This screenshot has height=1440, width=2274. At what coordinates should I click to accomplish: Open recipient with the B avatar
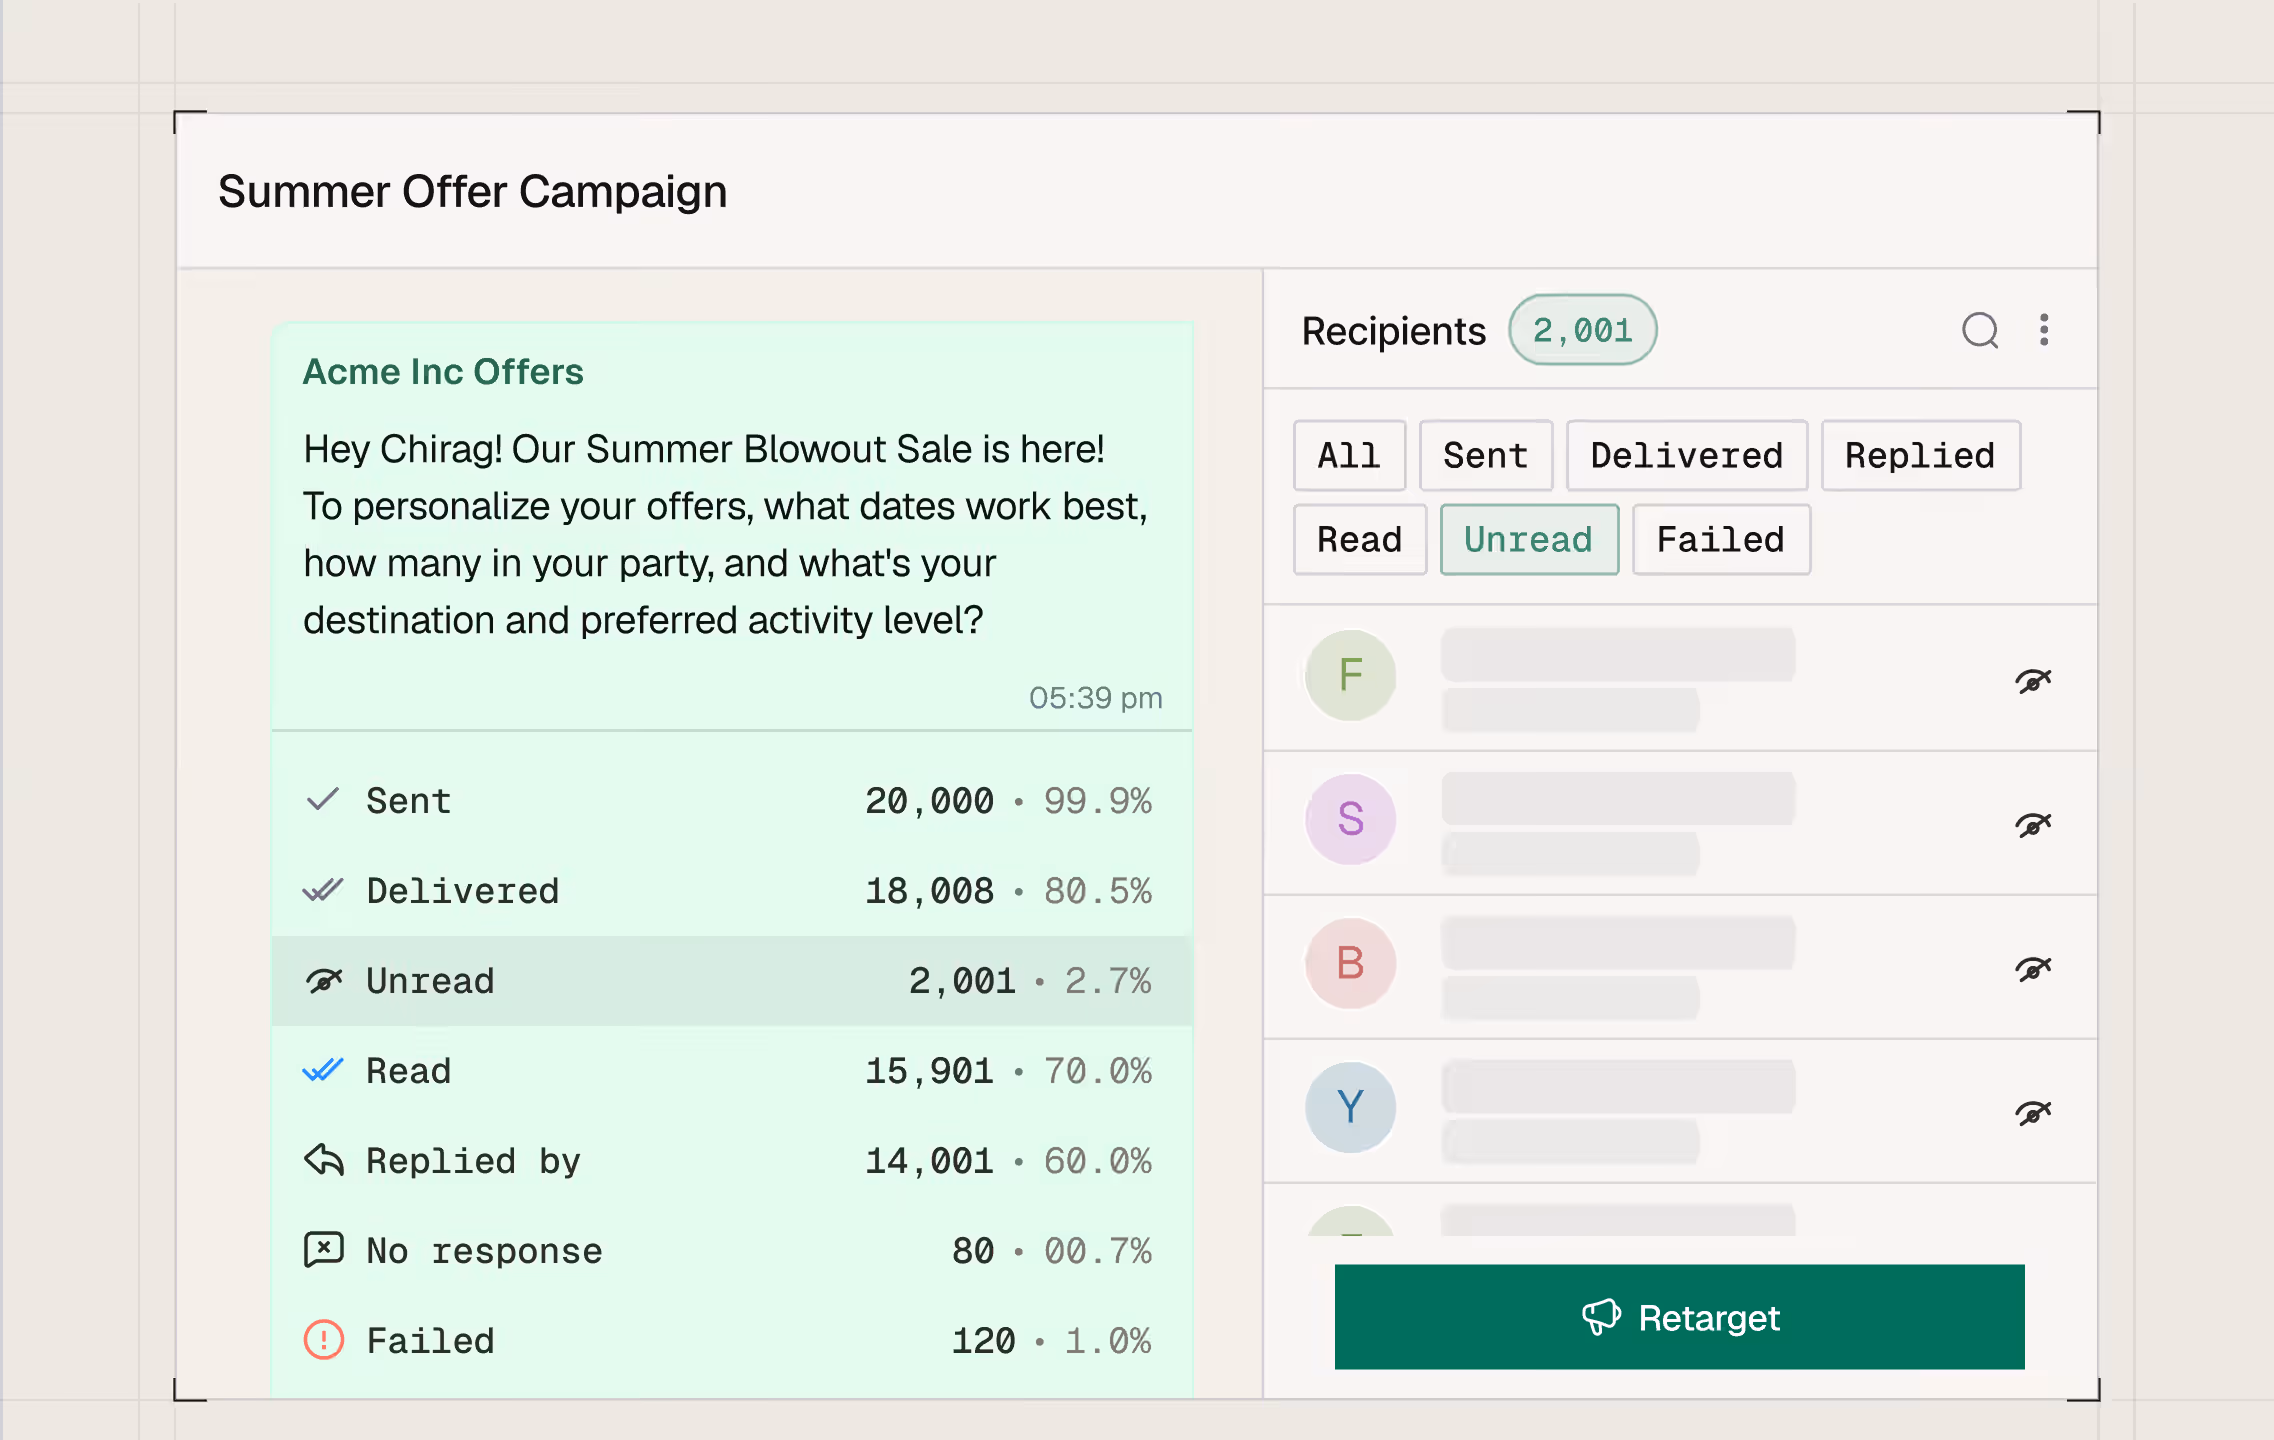click(x=1350, y=963)
